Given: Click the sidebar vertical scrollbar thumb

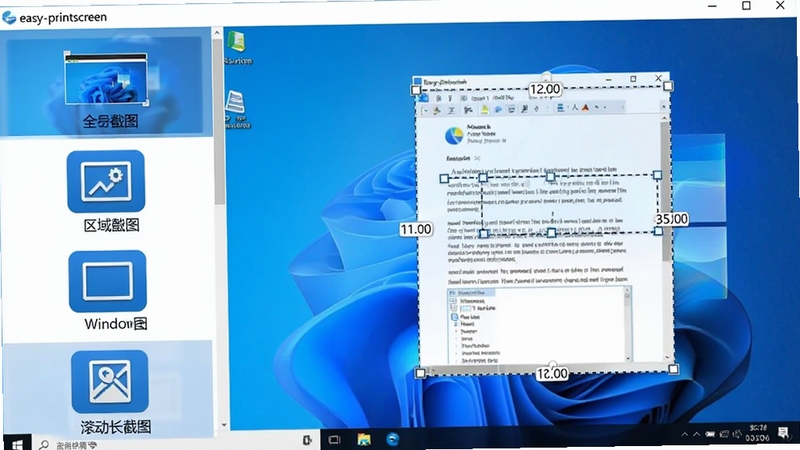Looking at the screenshot, I should coord(219,121).
